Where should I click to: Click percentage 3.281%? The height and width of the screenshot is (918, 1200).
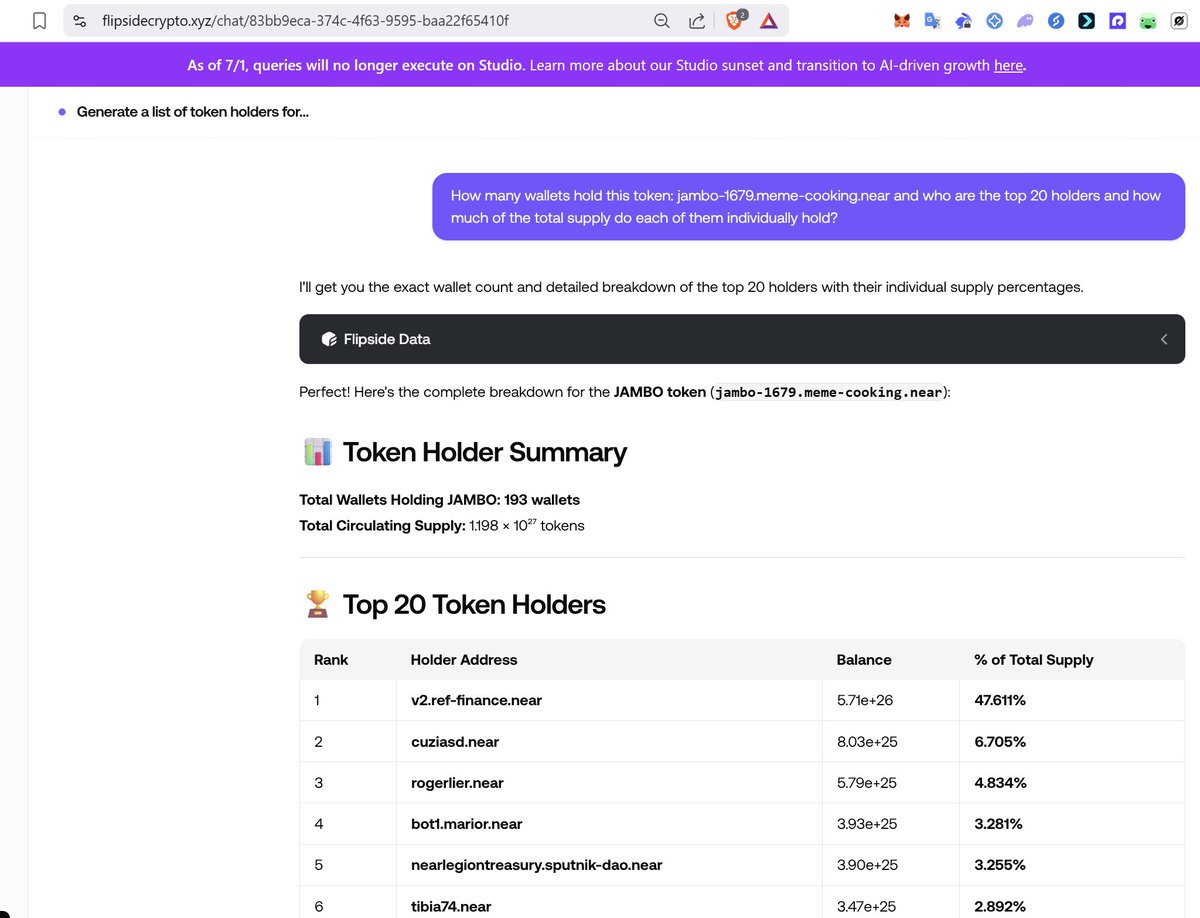[998, 824]
